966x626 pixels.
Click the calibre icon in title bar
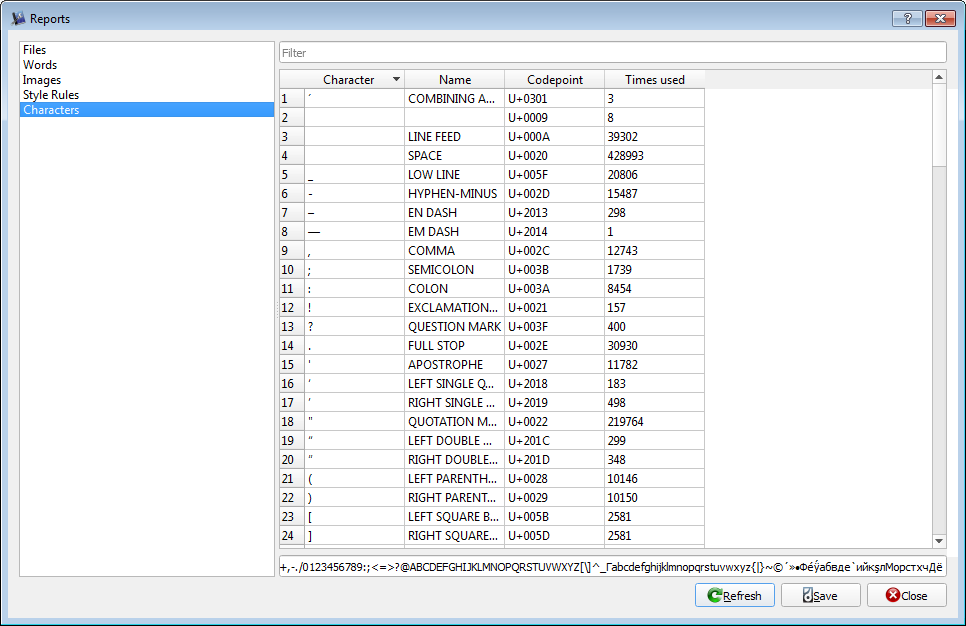[x=18, y=18]
